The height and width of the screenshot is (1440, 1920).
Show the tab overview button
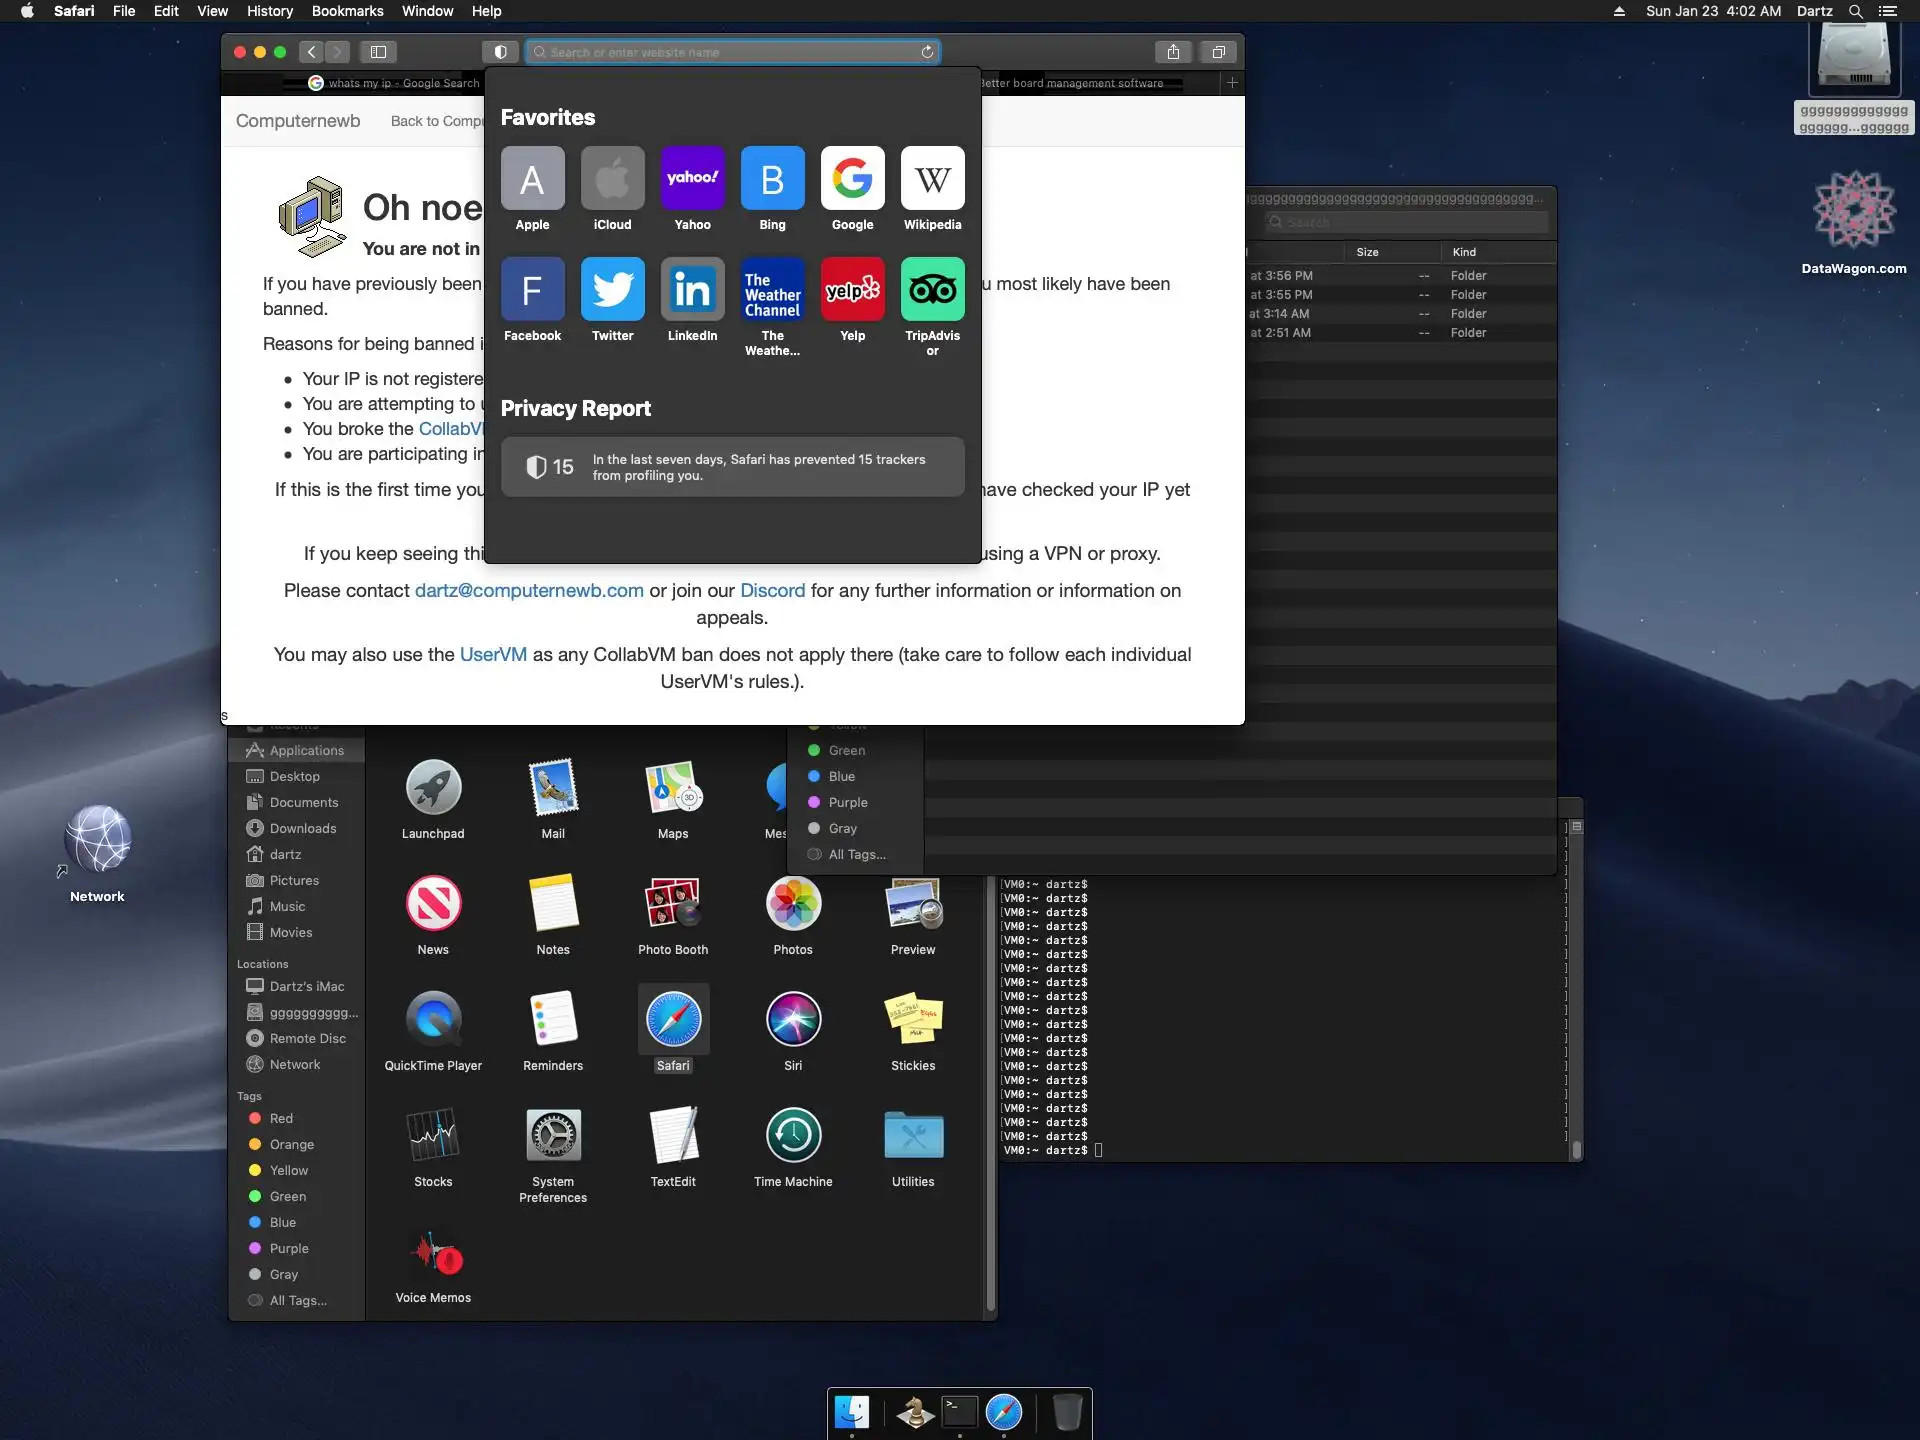[x=1218, y=52]
